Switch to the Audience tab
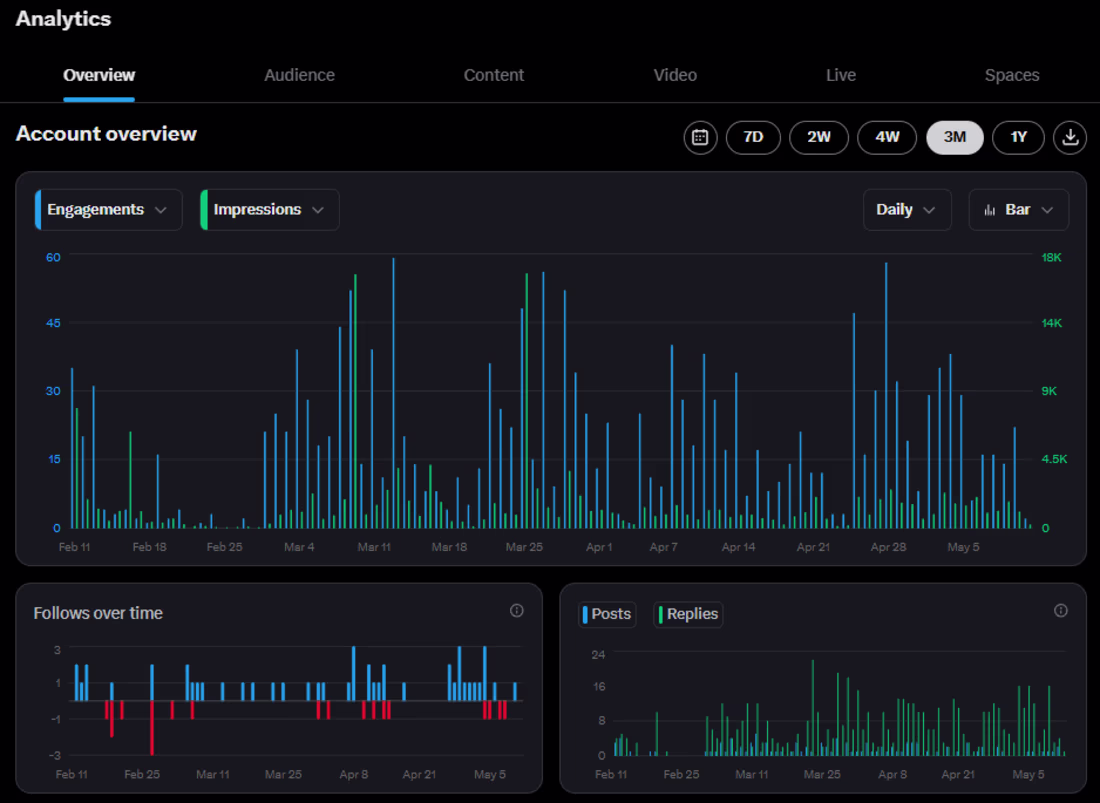Viewport: 1100px width, 803px height. coord(299,75)
